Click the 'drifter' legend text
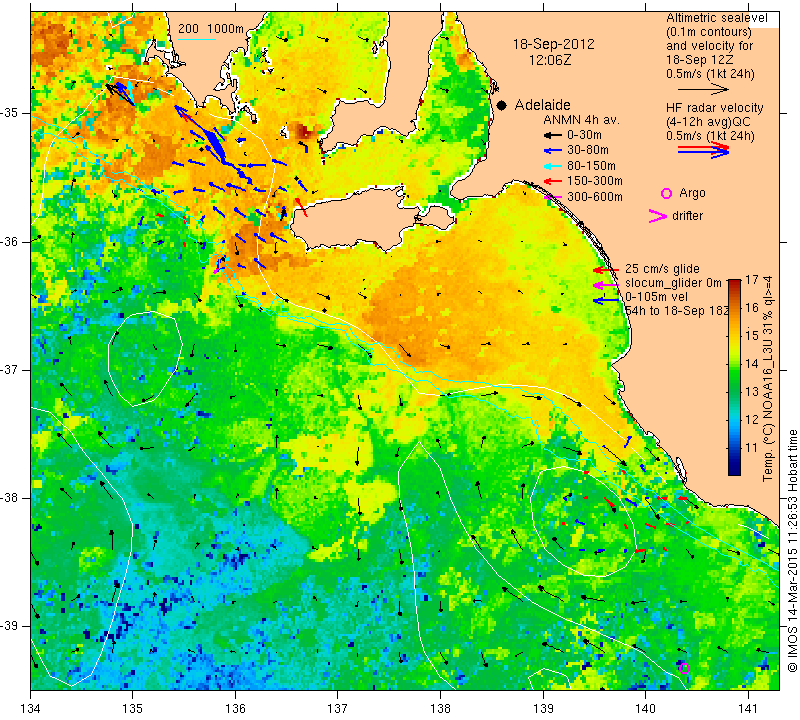The image size is (800, 720). (x=687, y=215)
